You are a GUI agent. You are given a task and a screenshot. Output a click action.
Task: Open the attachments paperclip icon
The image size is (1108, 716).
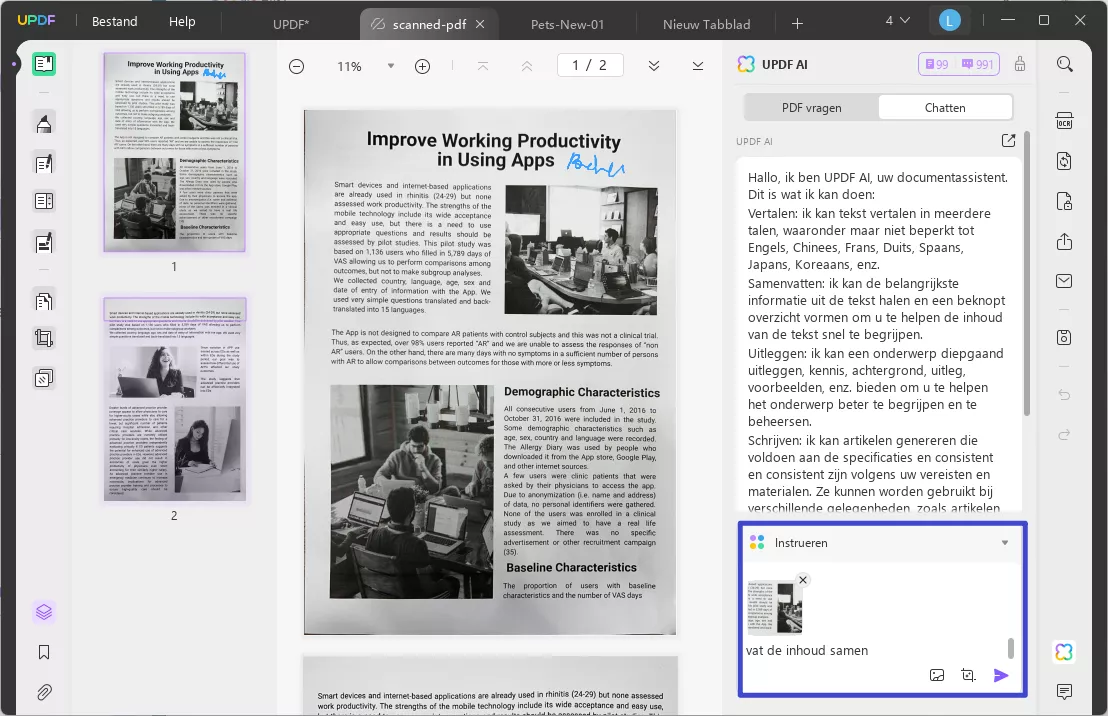[x=44, y=692]
